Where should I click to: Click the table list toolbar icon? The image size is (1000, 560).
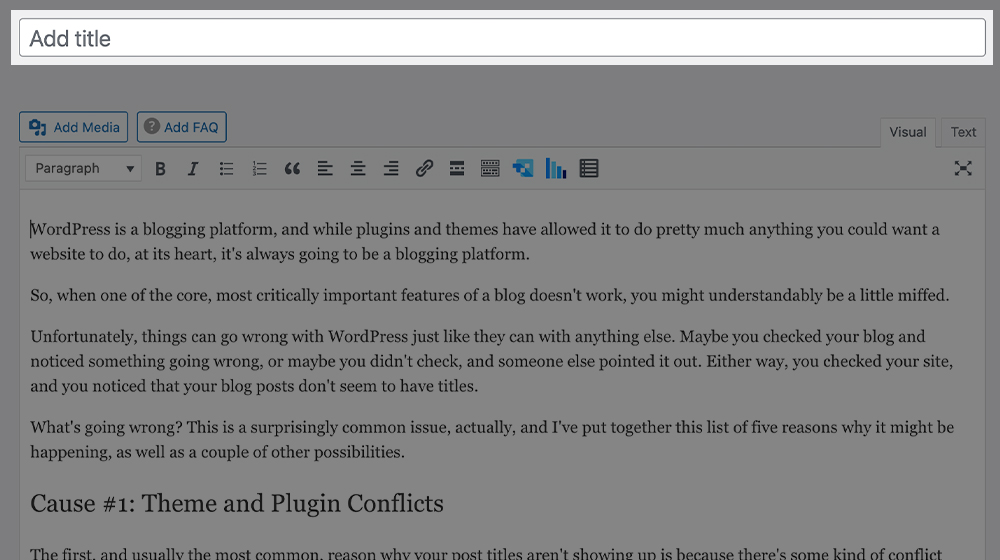coord(589,168)
